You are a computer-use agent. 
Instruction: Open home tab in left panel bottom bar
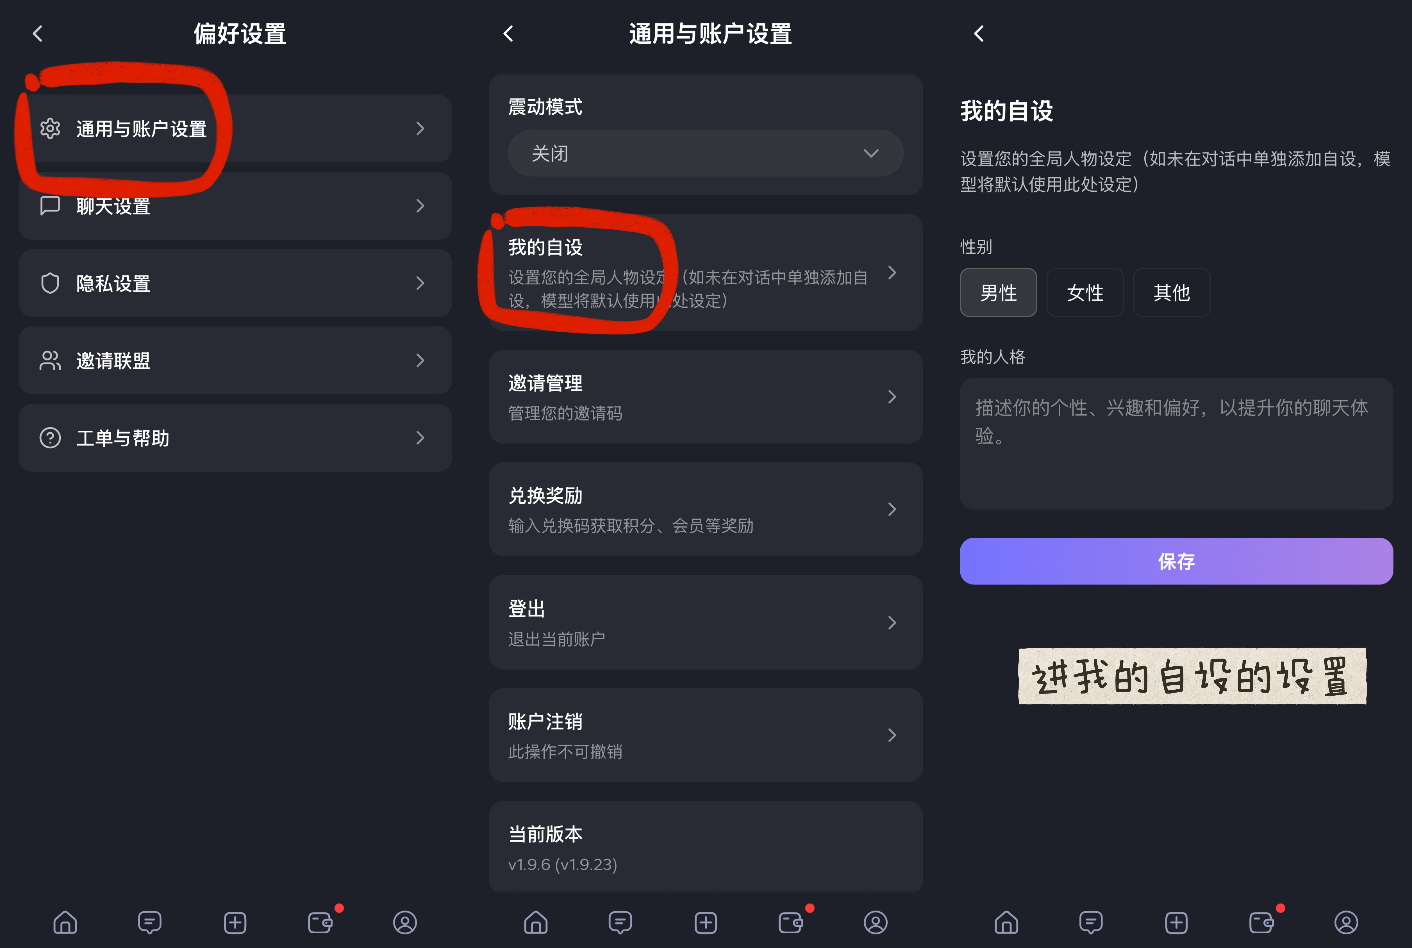coord(65,922)
